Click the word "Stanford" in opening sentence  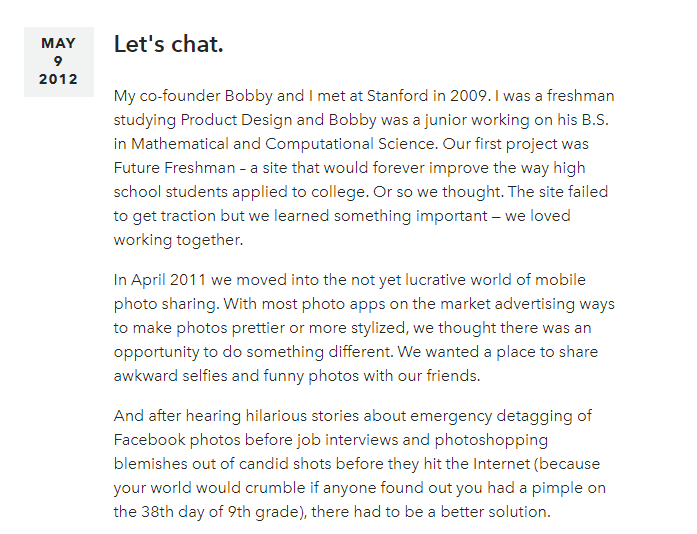[397, 96]
